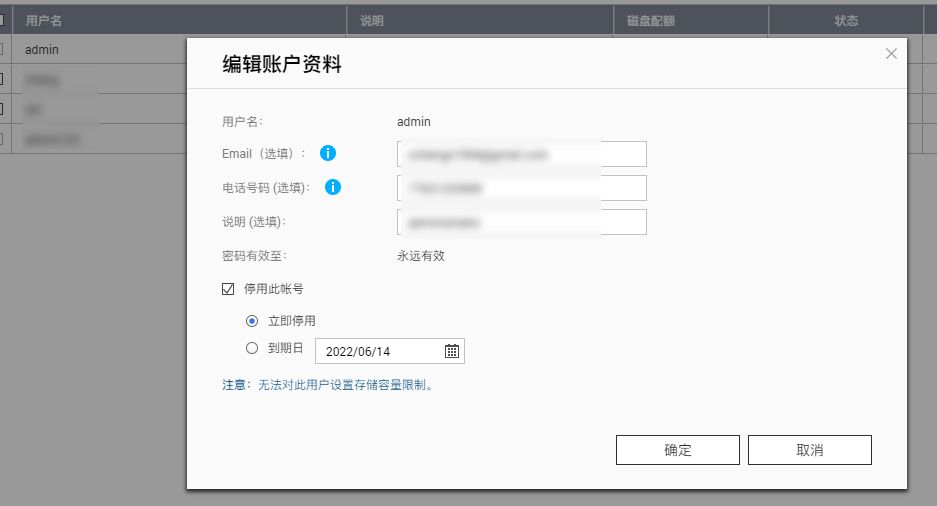The width and height of the screenshot is (937, 506).
Task: Click the 电话号码 input field
Action: click(x=521, y=188)
